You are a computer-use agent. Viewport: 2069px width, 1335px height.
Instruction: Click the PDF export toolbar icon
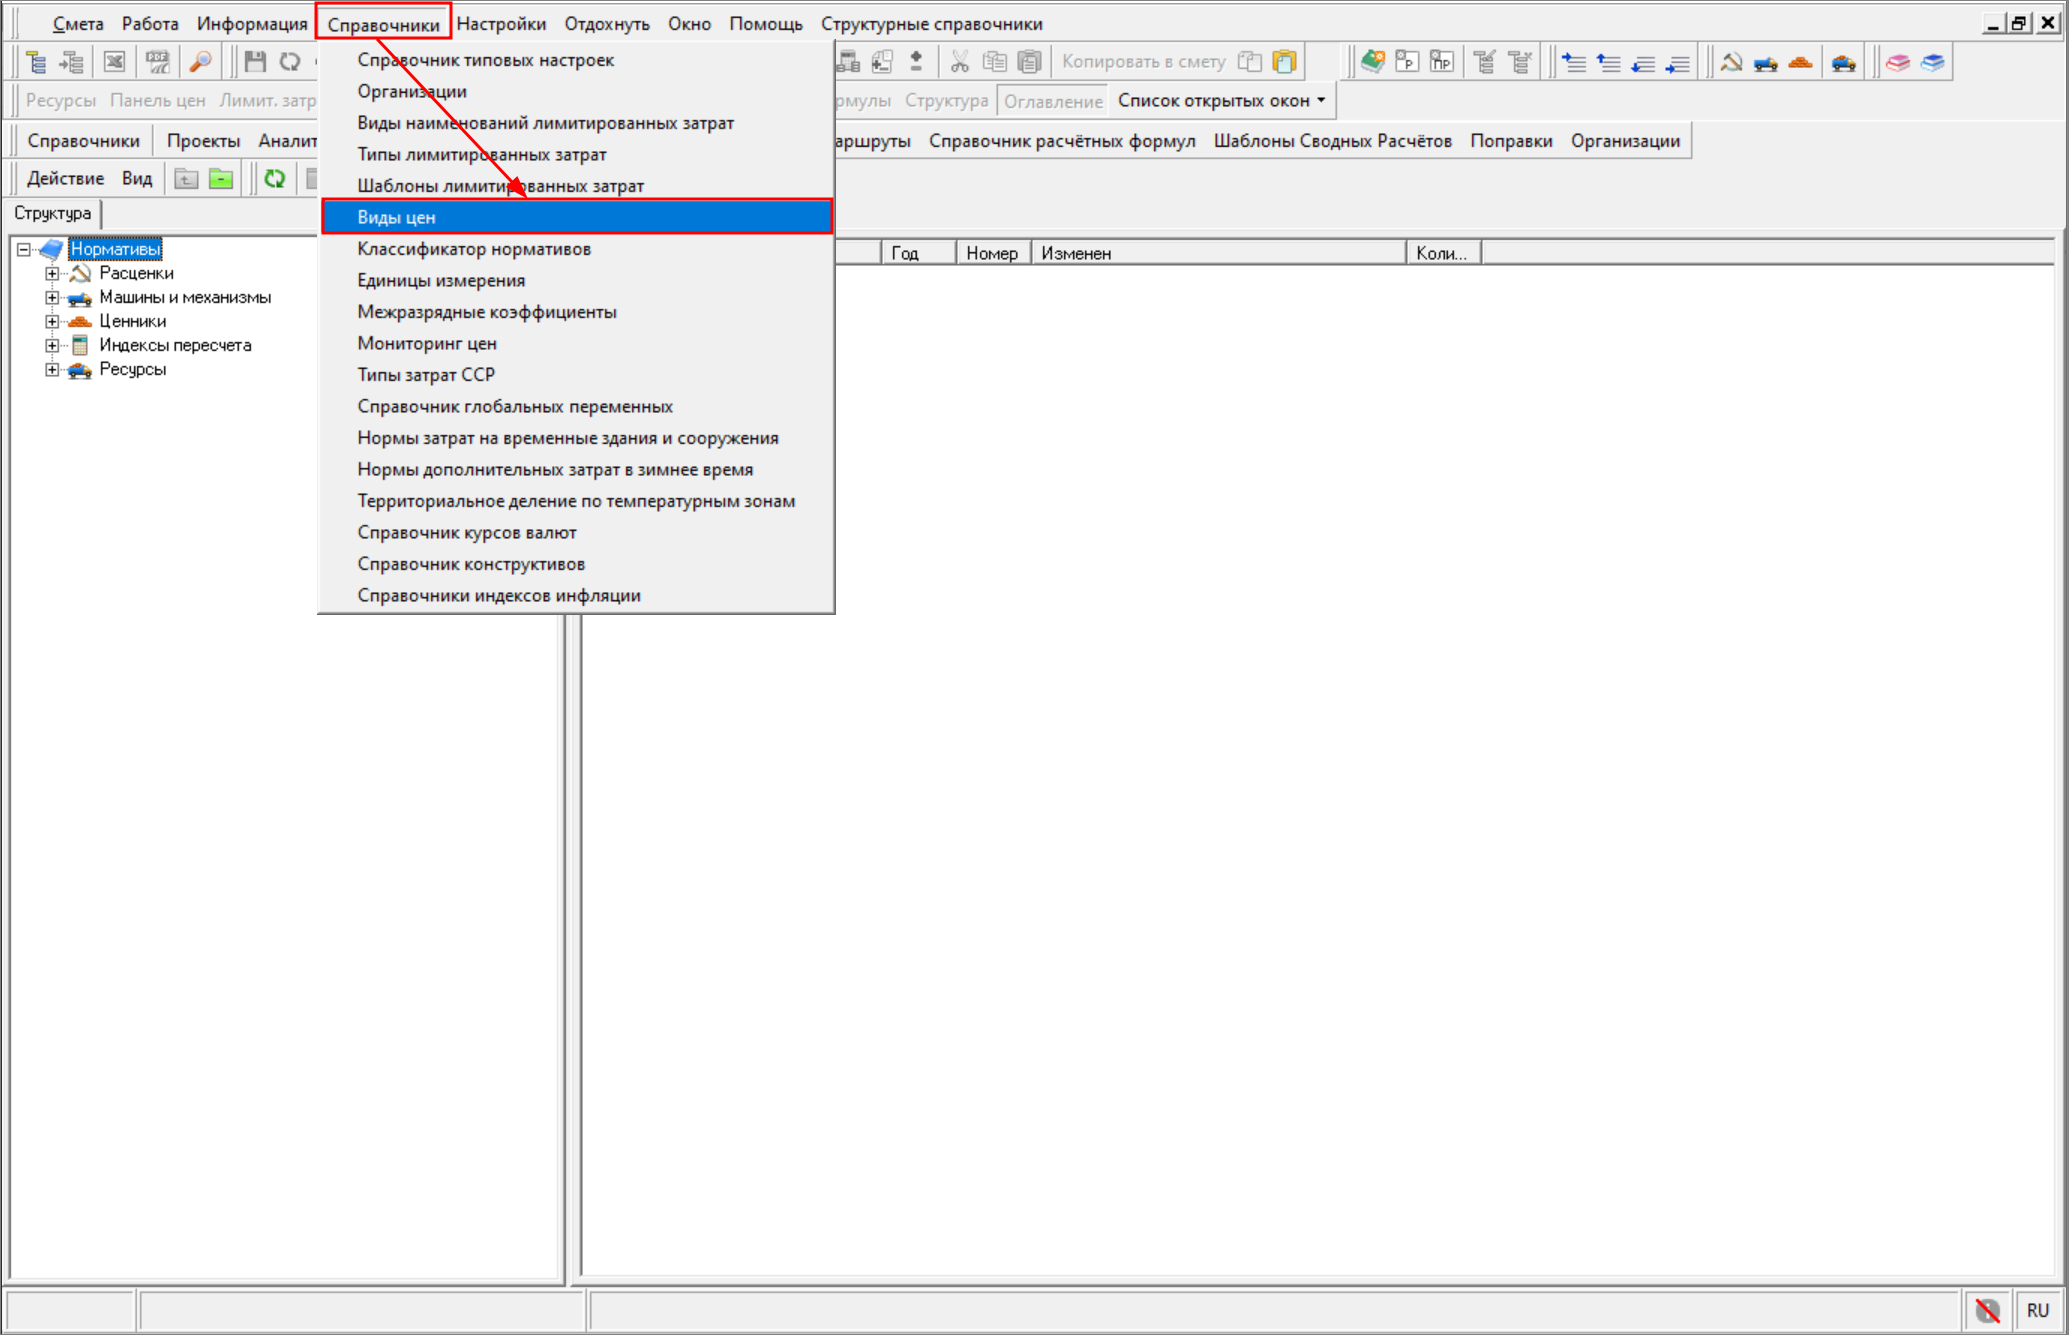(x=158, y=62)
